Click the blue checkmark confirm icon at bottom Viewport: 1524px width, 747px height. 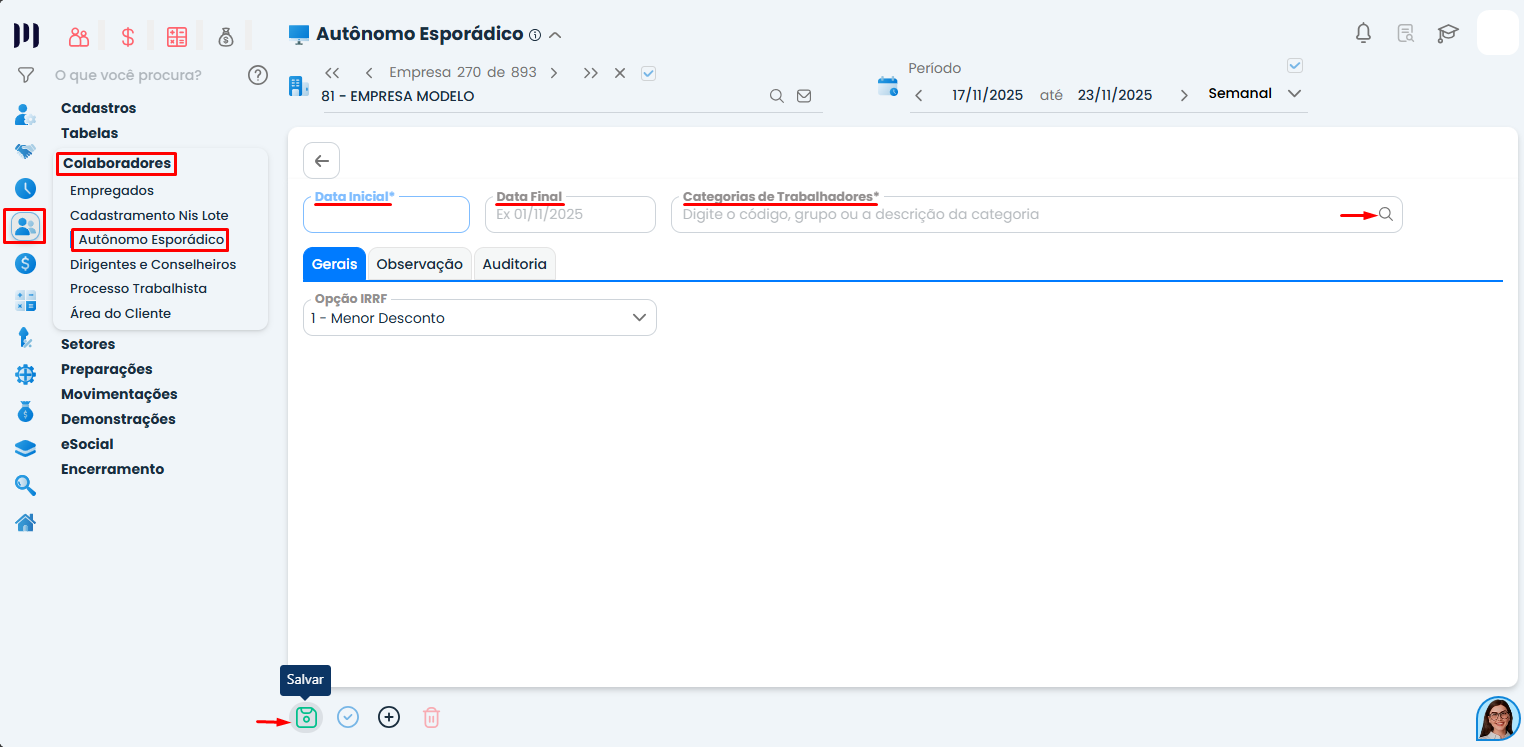pyautogui.click(x=348, y=717)
